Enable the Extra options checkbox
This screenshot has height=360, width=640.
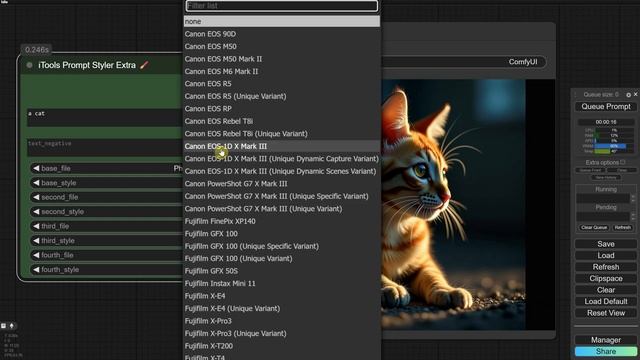tap(623, 162)
